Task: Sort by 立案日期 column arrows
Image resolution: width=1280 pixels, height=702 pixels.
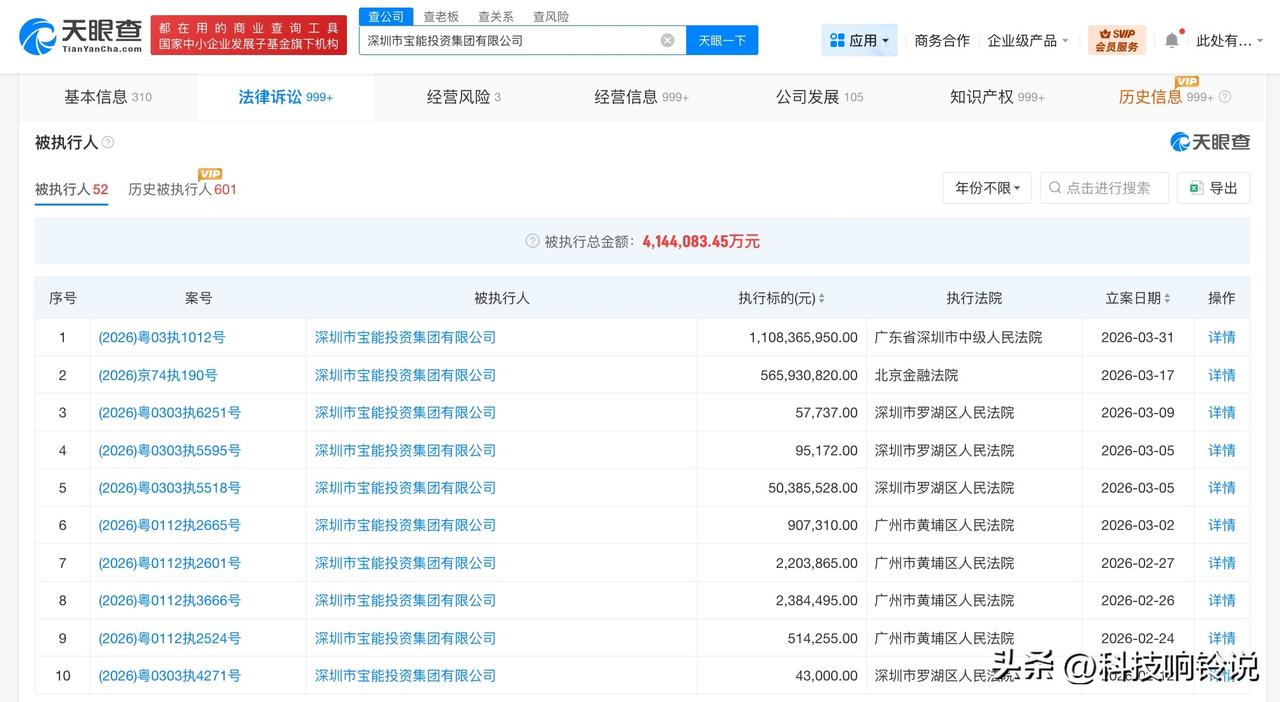Action: pyautogui.click(x=1167, y=299)
